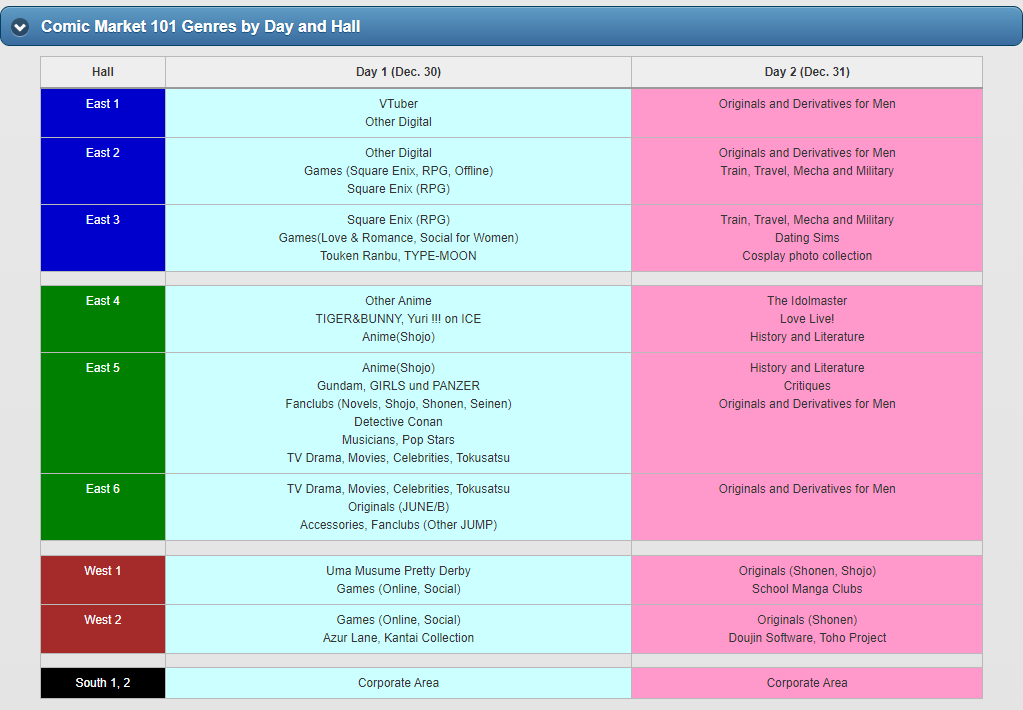The height and width of the screenshot is (710, 1023).
Task: Click 'Azur Lane, Kantai Collection' entry
Action: [x=398, y=638]
